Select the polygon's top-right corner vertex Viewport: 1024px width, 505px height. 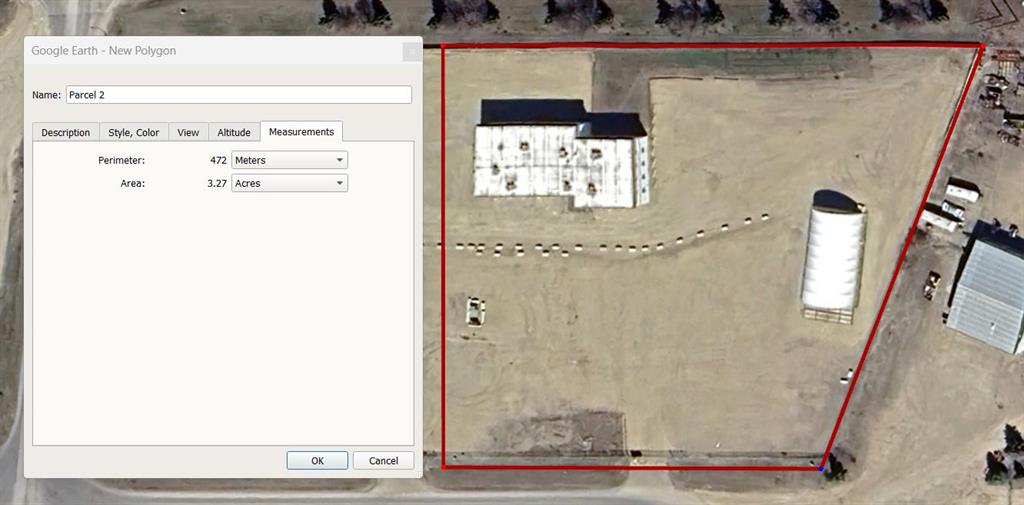[981, 47]
